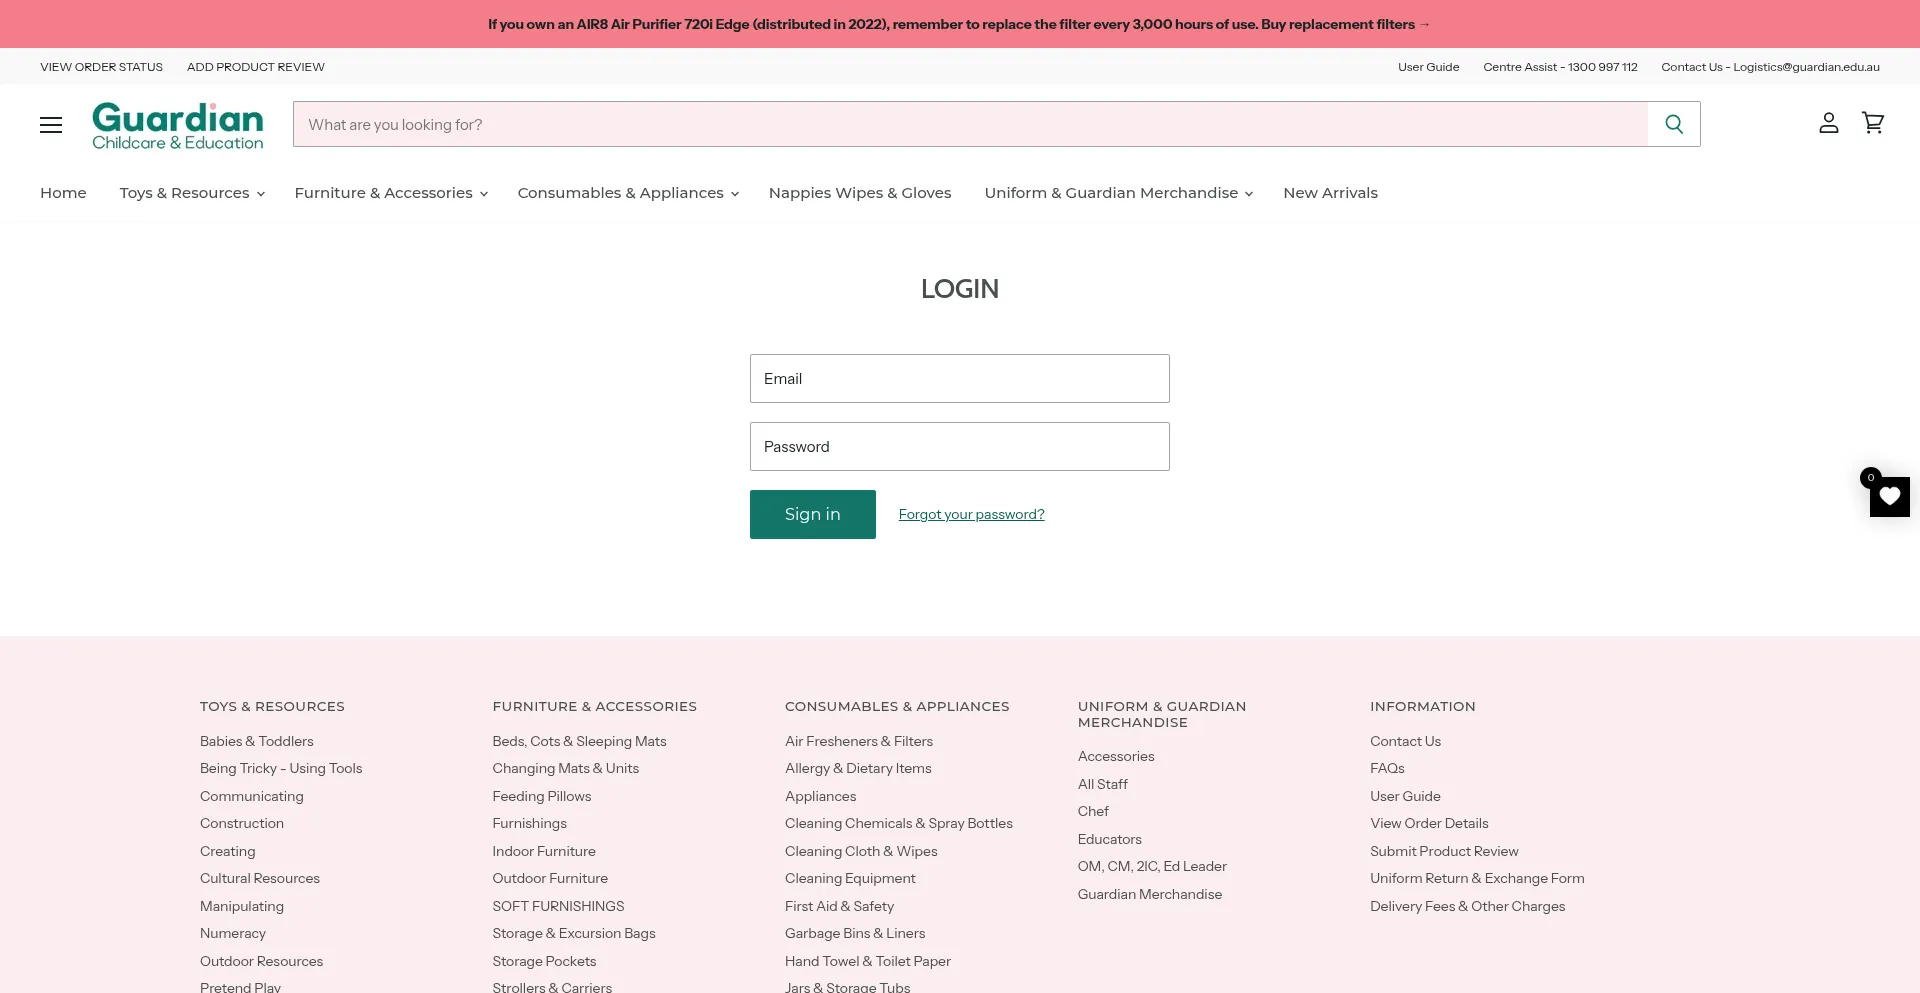Focus the Email input field
Screen dimensions: 1920x993
pos(959,378)
